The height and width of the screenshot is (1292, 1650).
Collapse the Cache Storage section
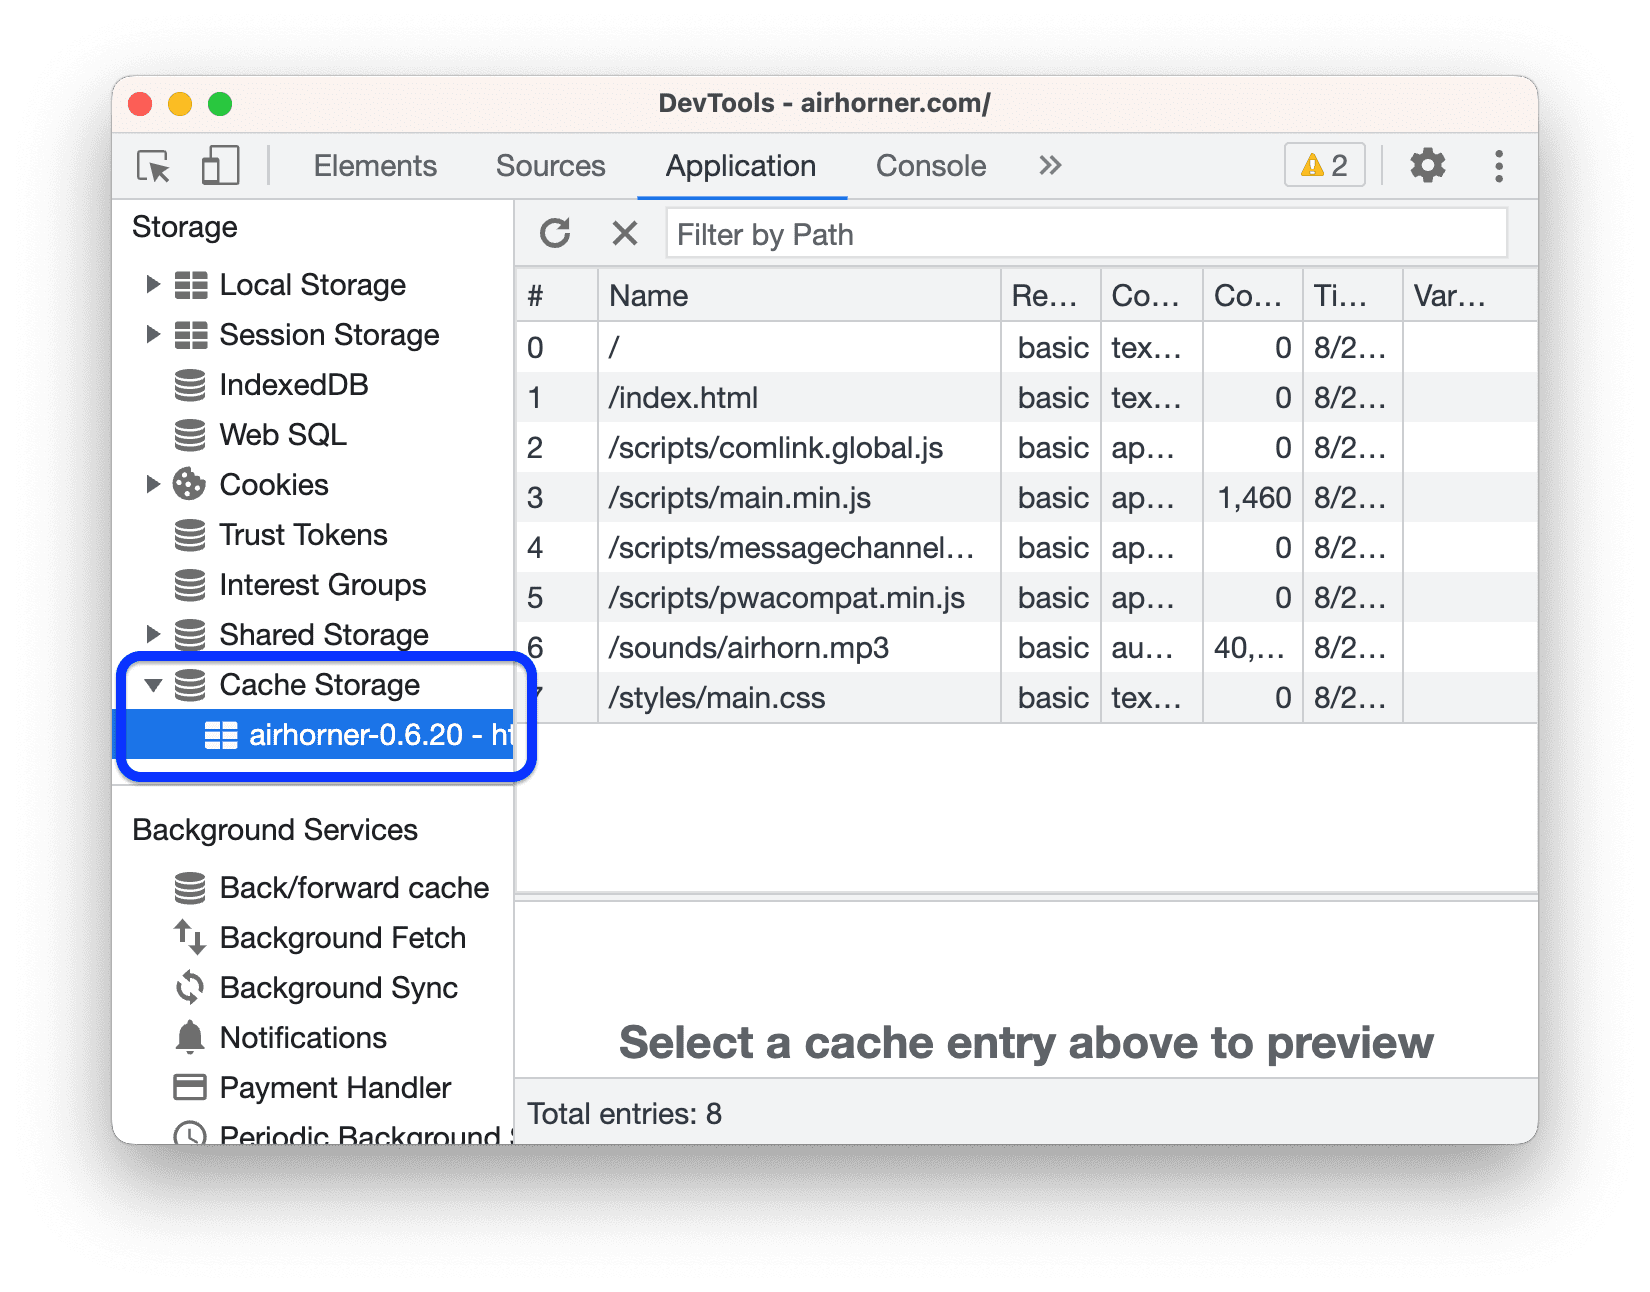[153, 686]
